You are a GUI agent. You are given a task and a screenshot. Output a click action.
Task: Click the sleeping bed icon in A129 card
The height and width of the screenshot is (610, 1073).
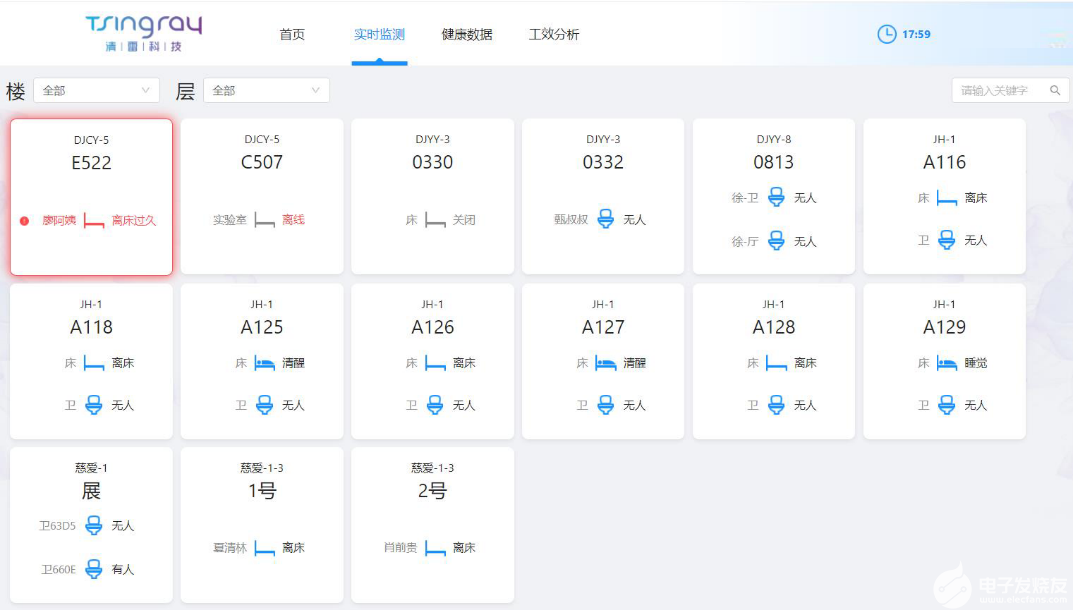[946, 363]
